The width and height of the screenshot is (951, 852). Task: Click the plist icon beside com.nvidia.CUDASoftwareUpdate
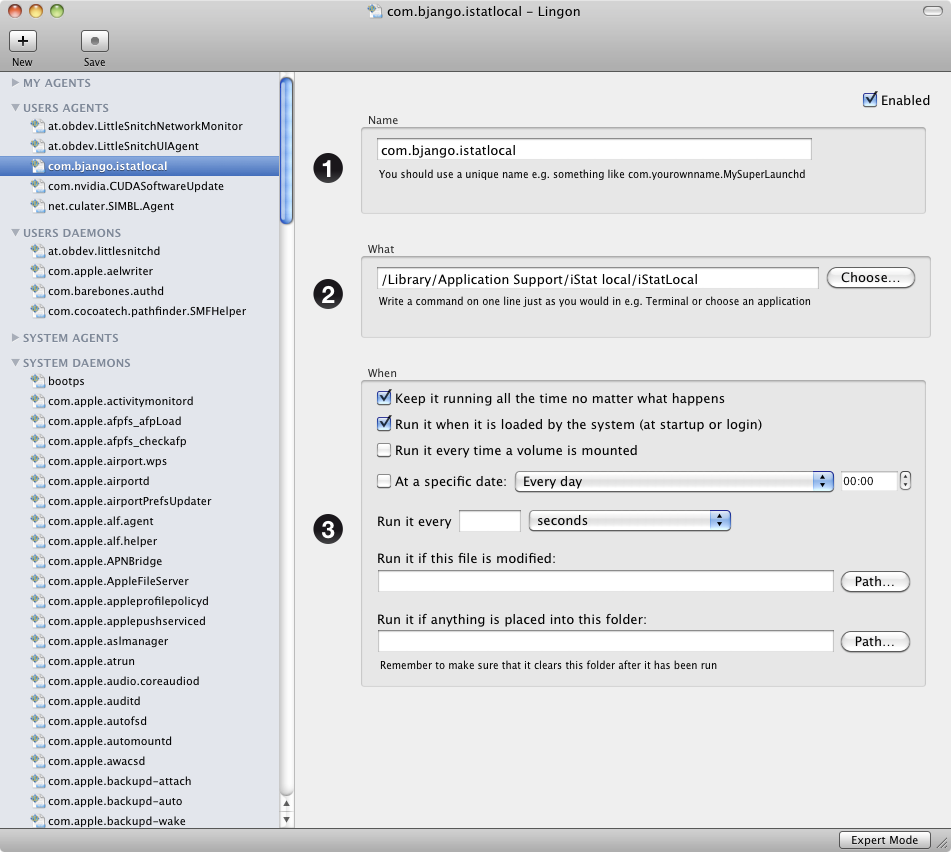[x=38, y=186]
